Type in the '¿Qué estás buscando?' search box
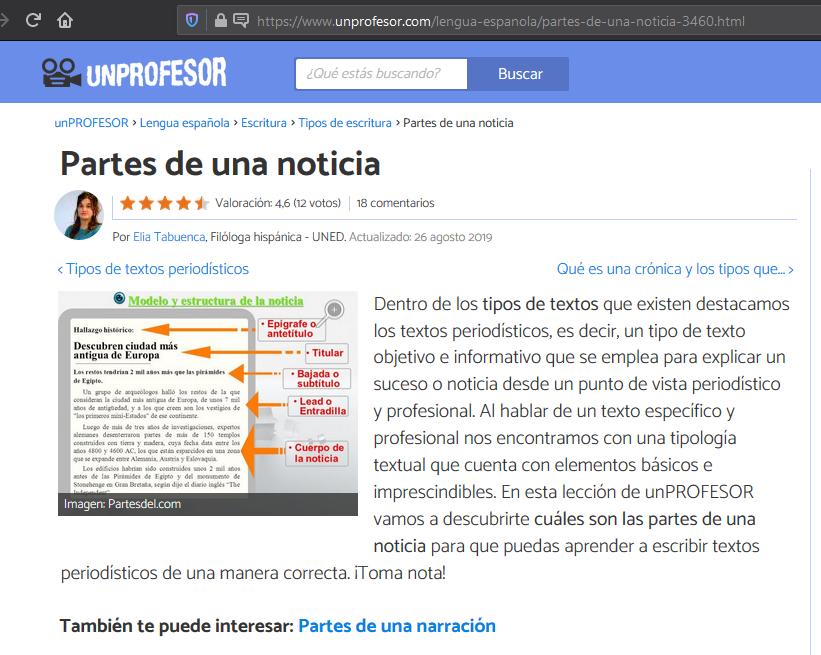This screenshot has width=821, height=655. click(x=381, y=74)
